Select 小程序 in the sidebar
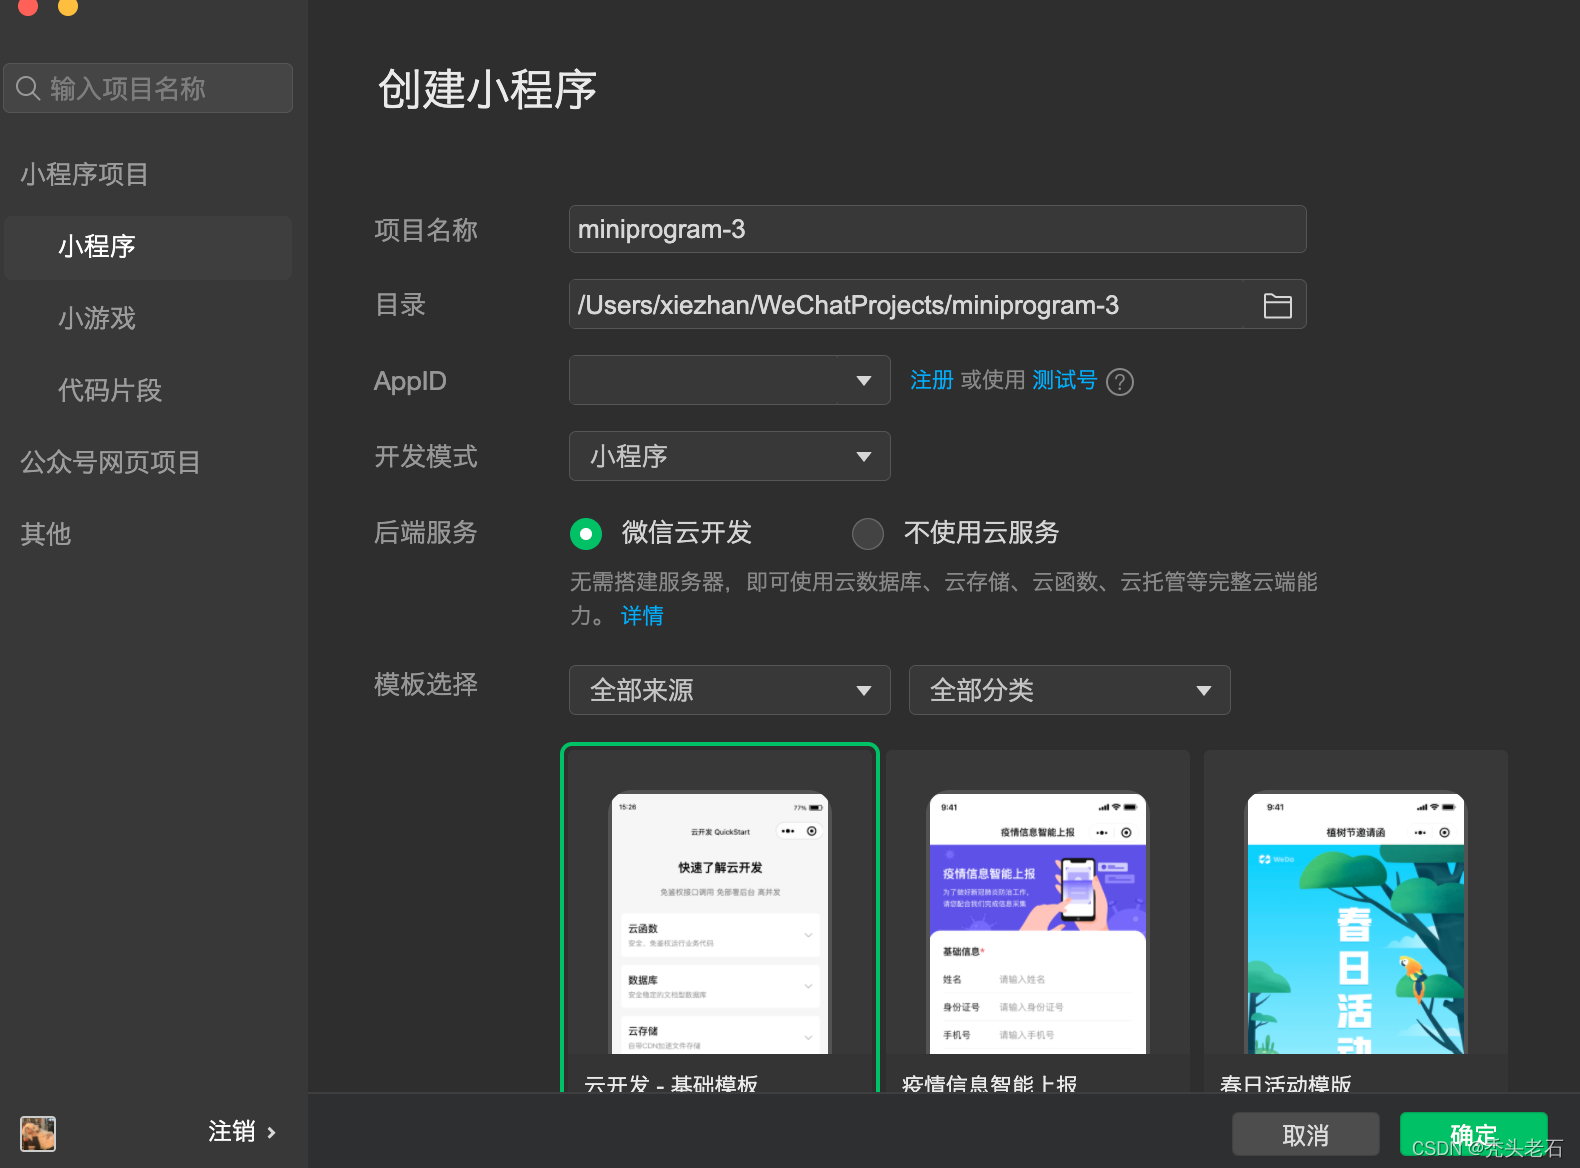Image resolution: width=1580 pixels, height=1168 pixels. click(148, 247)
